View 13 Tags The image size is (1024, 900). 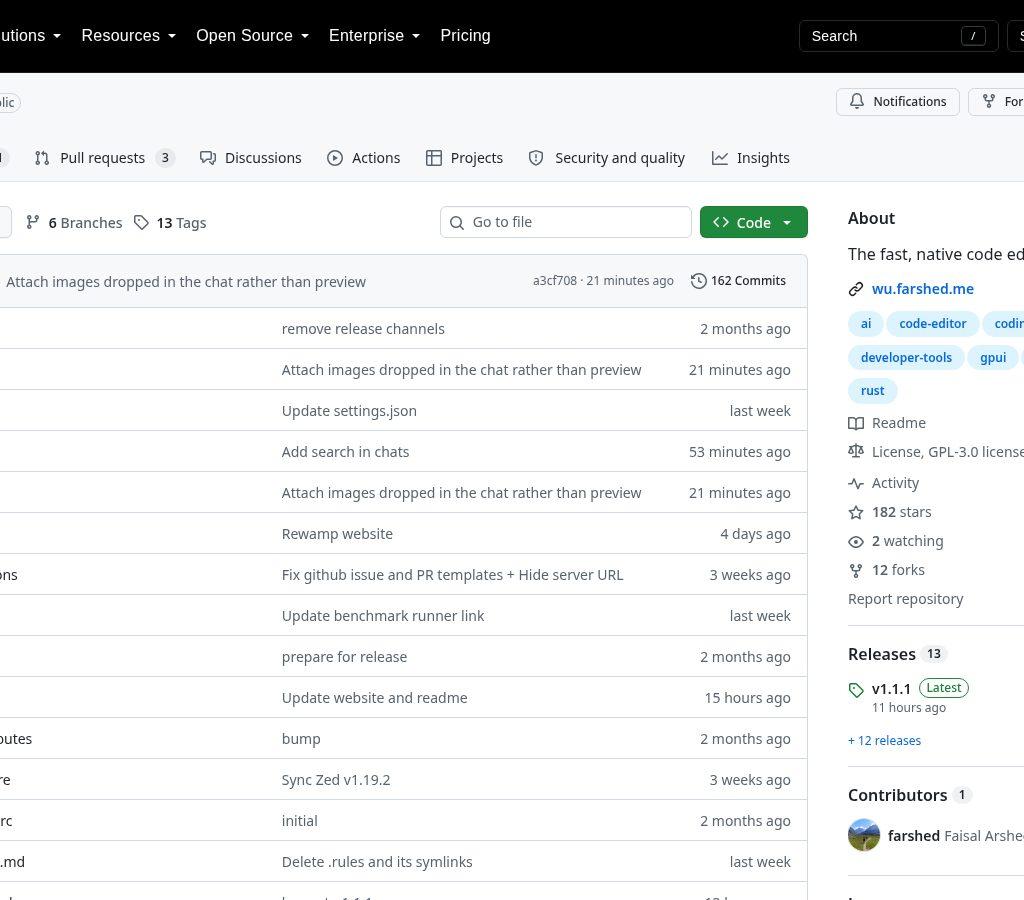[x=170, y=223]
